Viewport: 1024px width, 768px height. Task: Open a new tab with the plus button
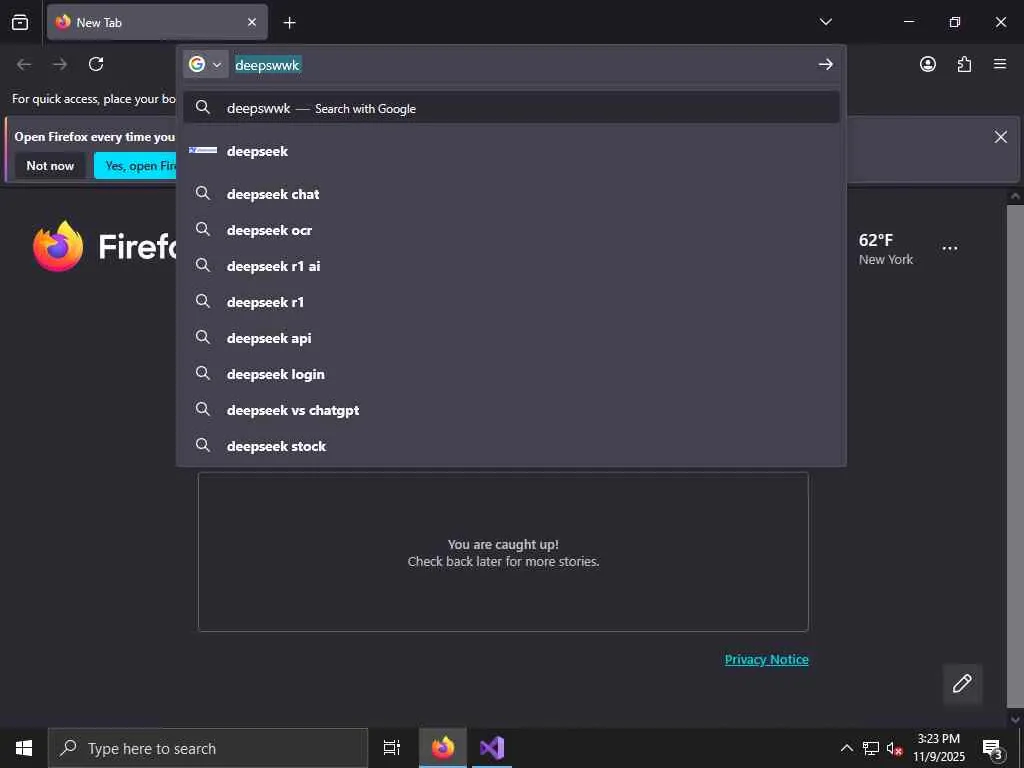[x=289, y=23]
